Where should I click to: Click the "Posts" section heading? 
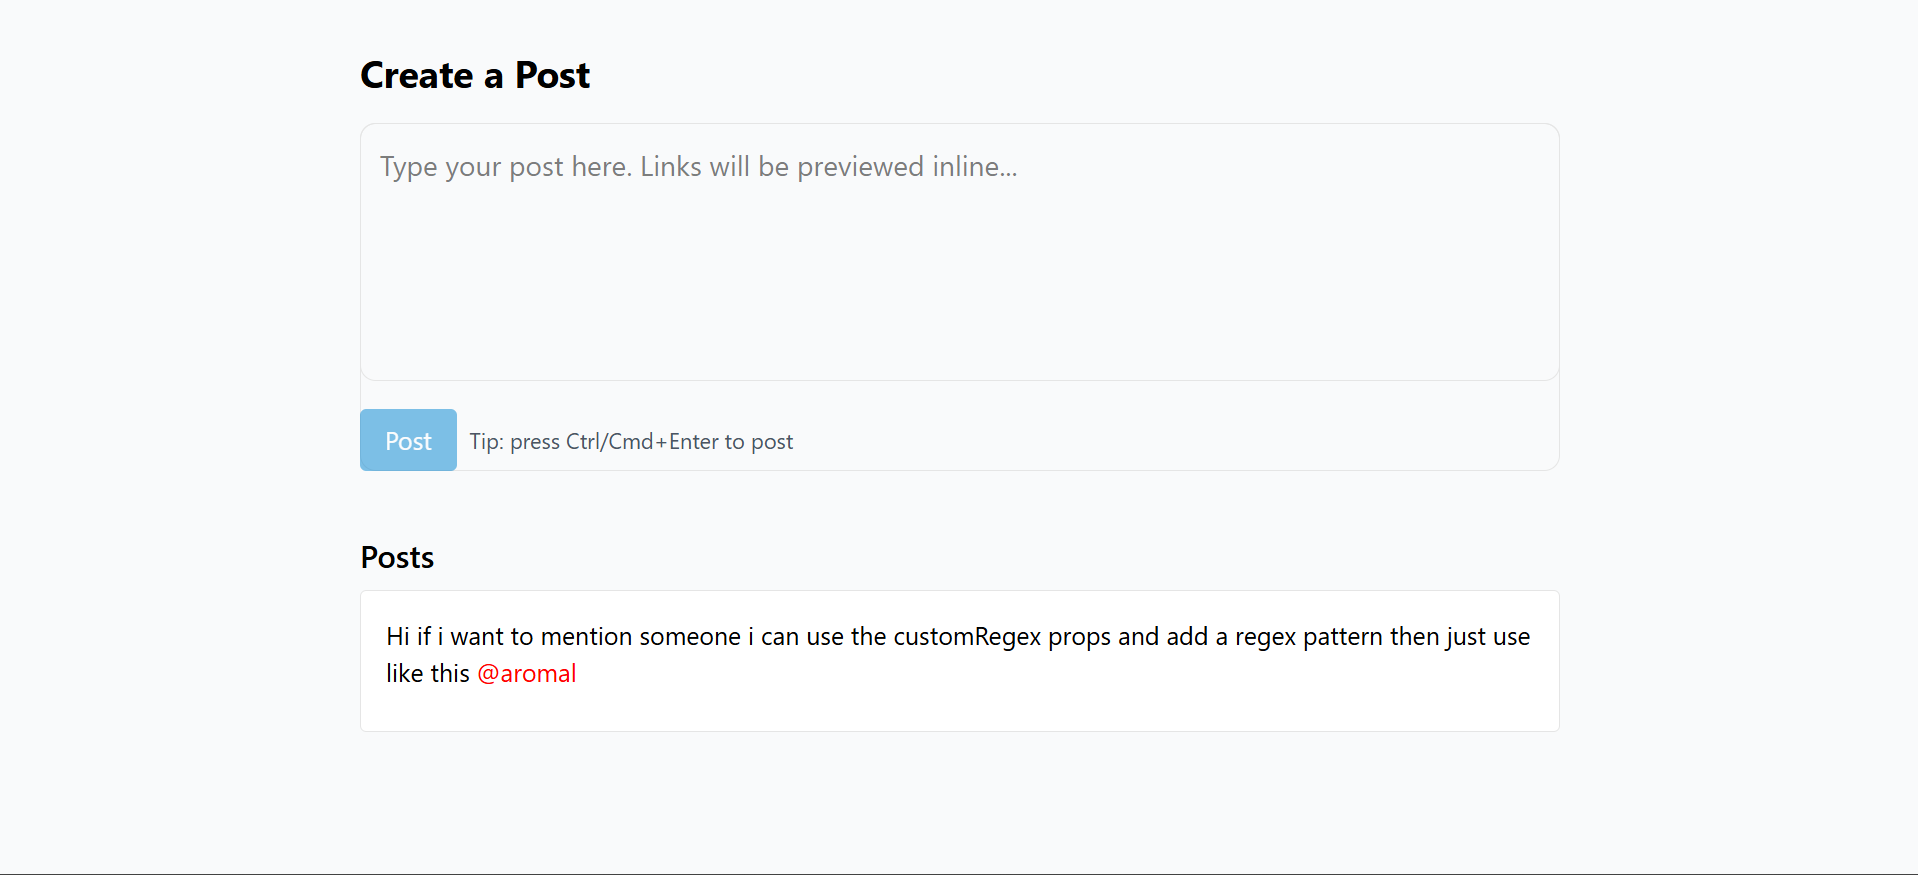pos(397,558)
